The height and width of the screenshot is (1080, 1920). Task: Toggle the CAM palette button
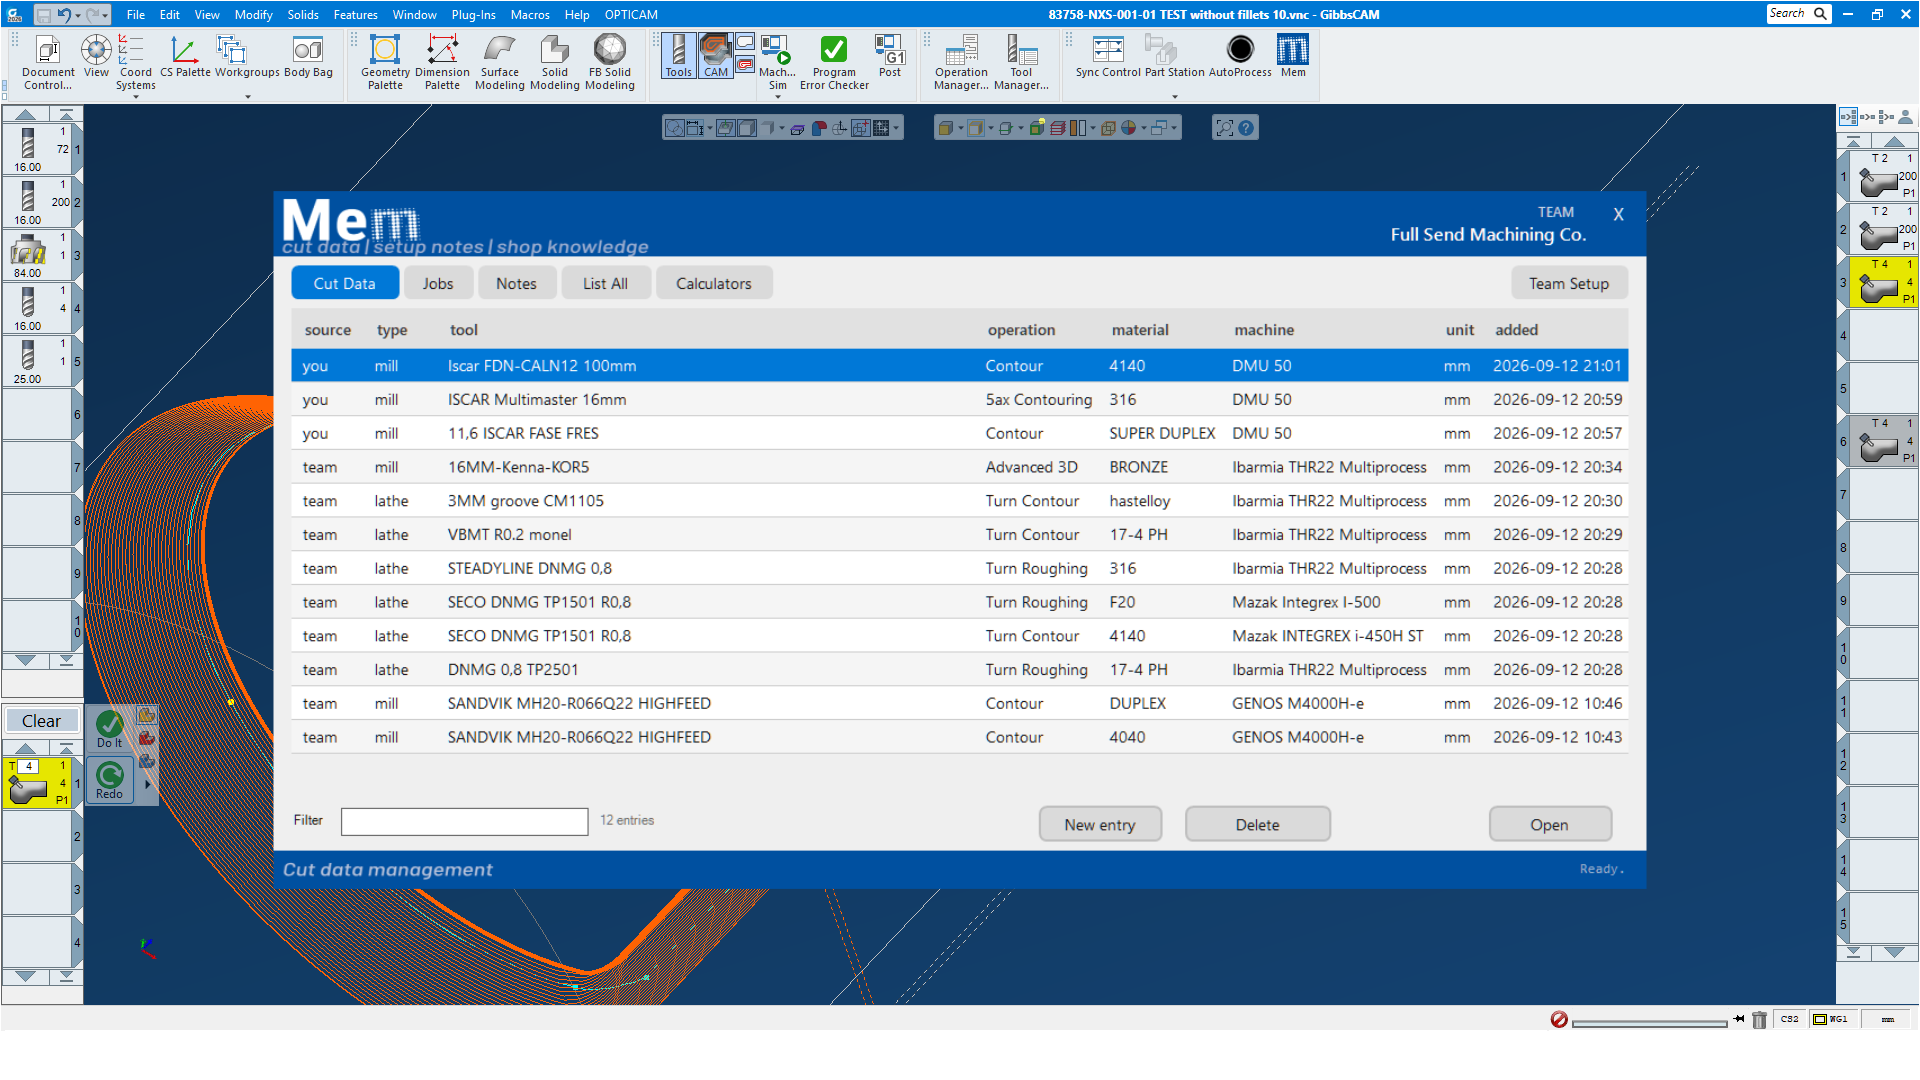[716, 56]
